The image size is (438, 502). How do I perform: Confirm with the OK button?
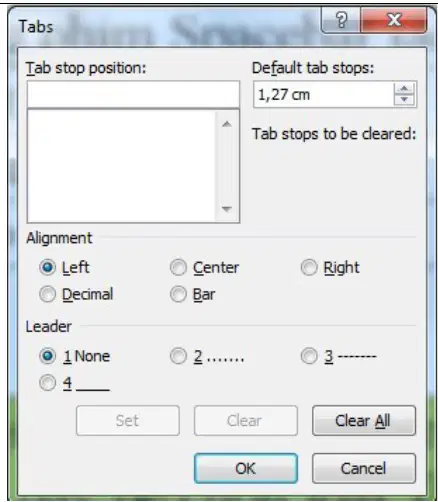tap(246, 468)
